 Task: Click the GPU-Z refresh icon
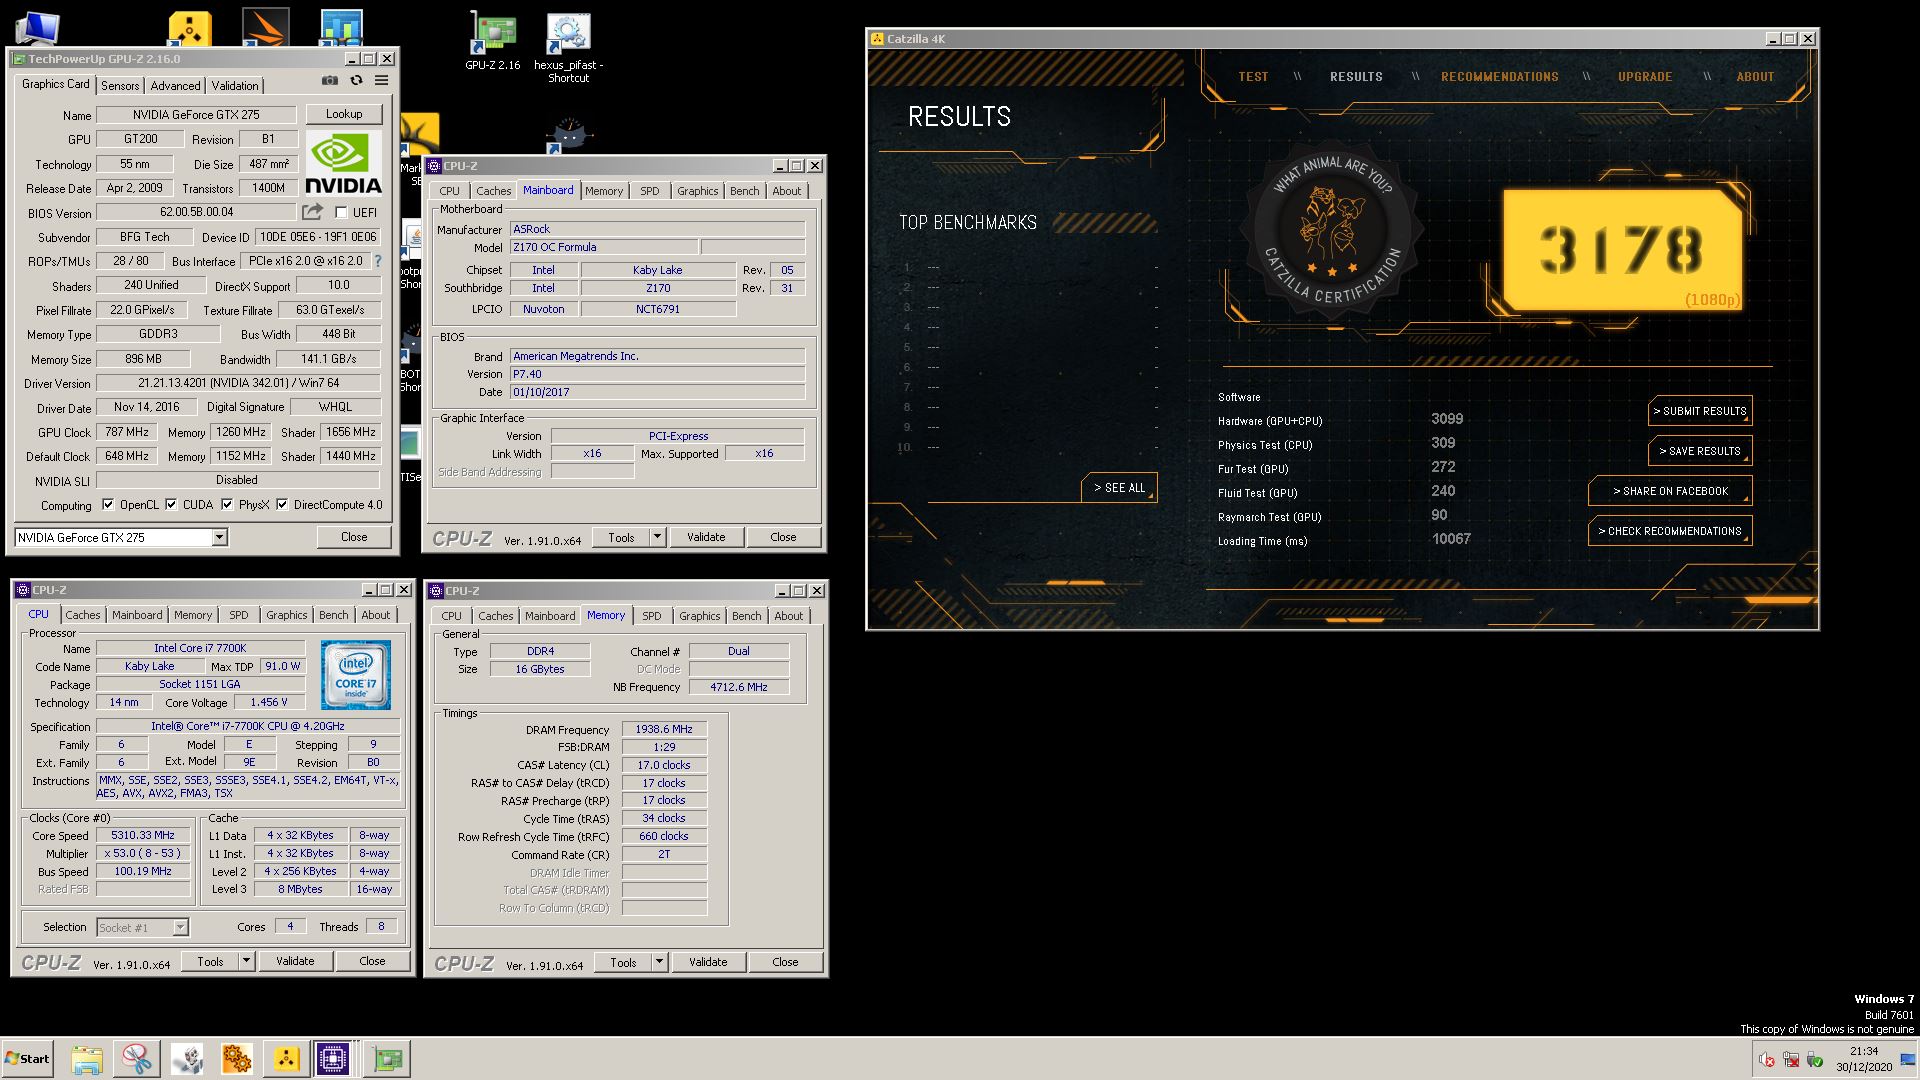(x=356, y=81)
